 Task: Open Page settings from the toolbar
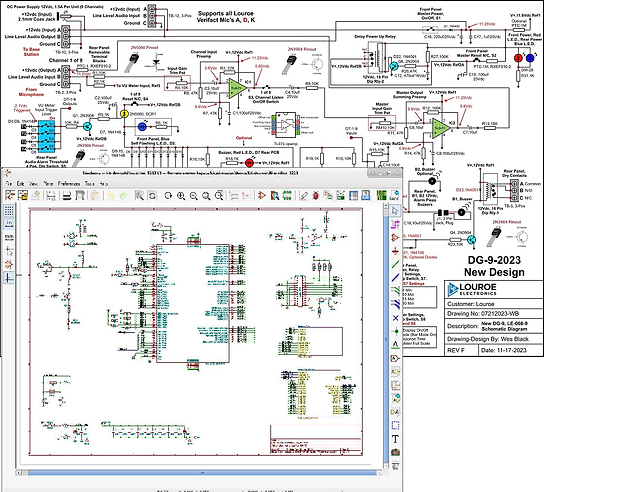coord(51,195)
